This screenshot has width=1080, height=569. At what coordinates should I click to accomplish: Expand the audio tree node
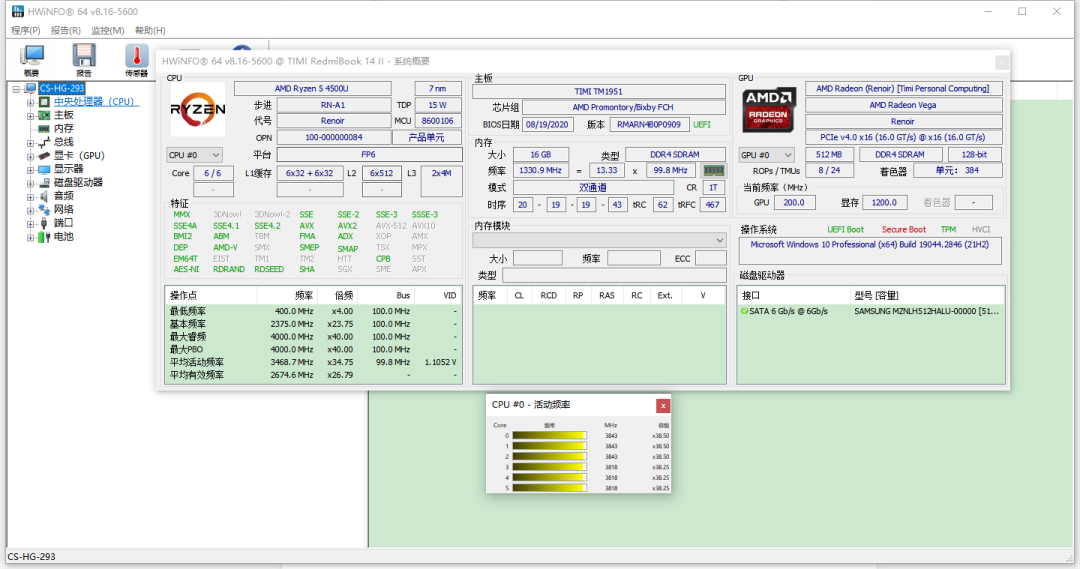[30, 196]
